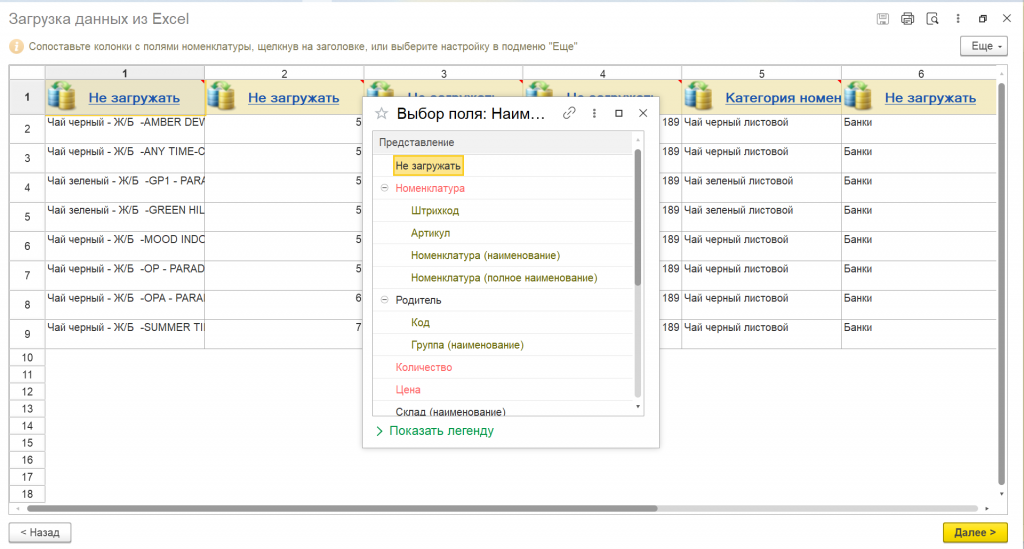This screenshot has height=549, width=1024.
Task: Click Чай черный листовой cell in row 2
Action: coord(761,129)
